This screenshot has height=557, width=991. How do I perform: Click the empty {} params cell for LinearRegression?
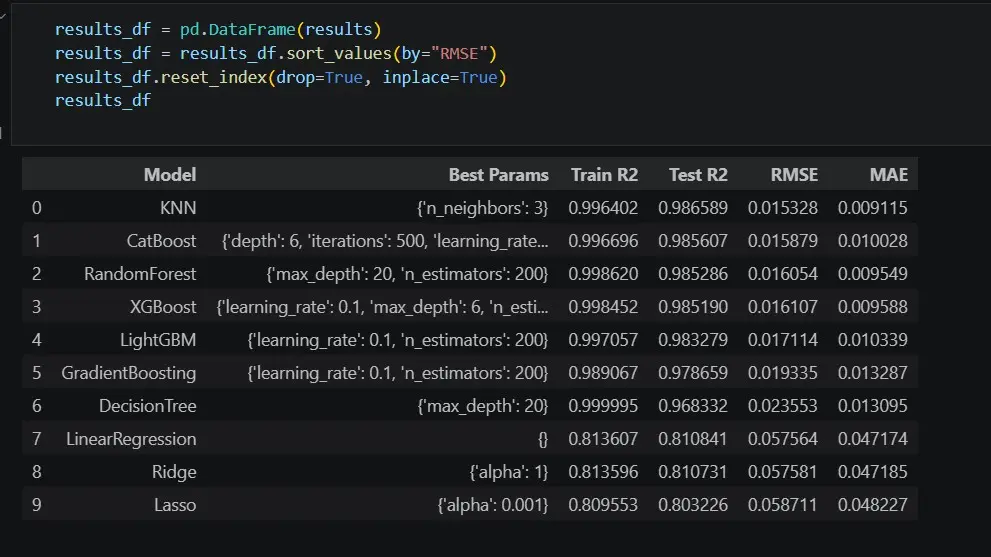(x=543, y=439)
